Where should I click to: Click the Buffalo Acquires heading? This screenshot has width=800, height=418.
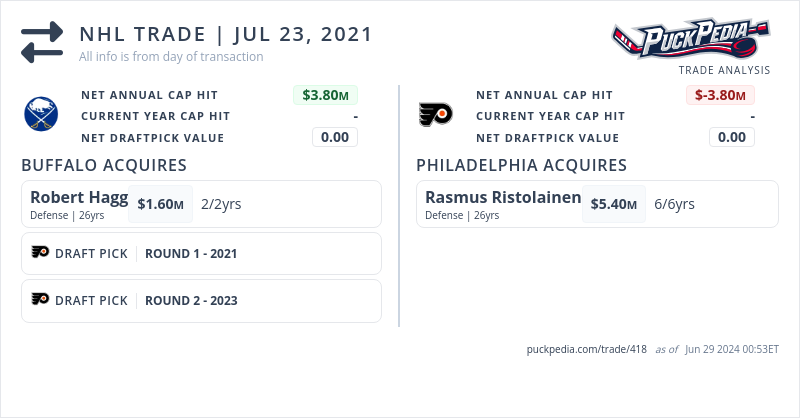(104, 165)
